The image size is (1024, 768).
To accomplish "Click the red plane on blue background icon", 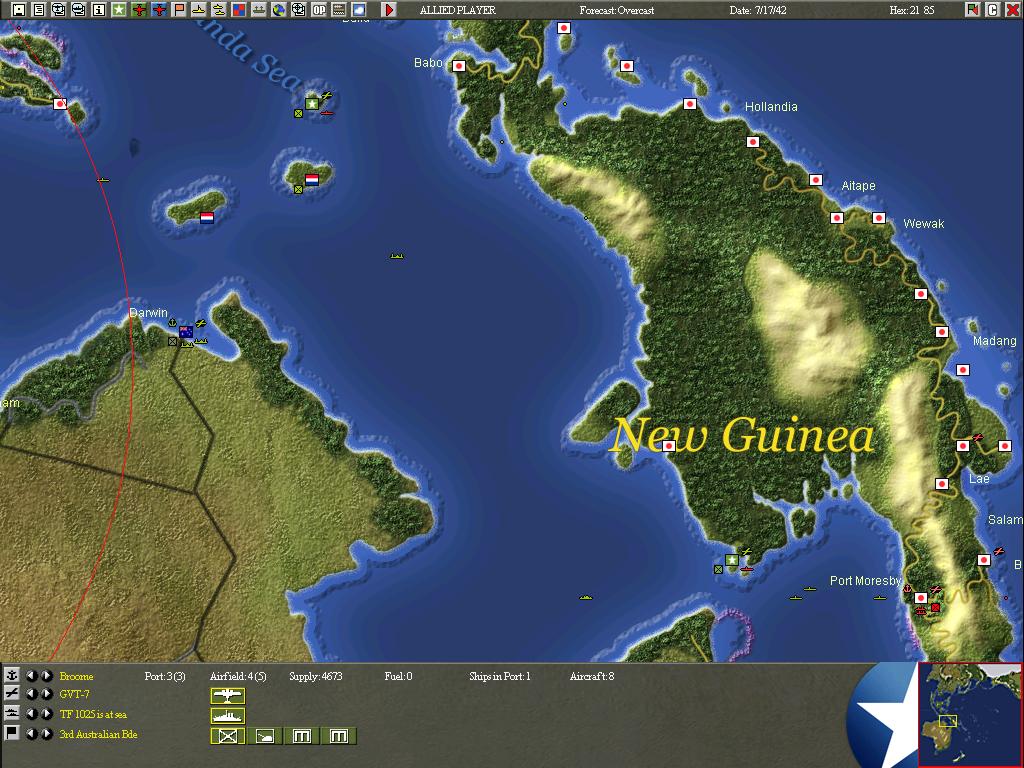I will point(159,10).
